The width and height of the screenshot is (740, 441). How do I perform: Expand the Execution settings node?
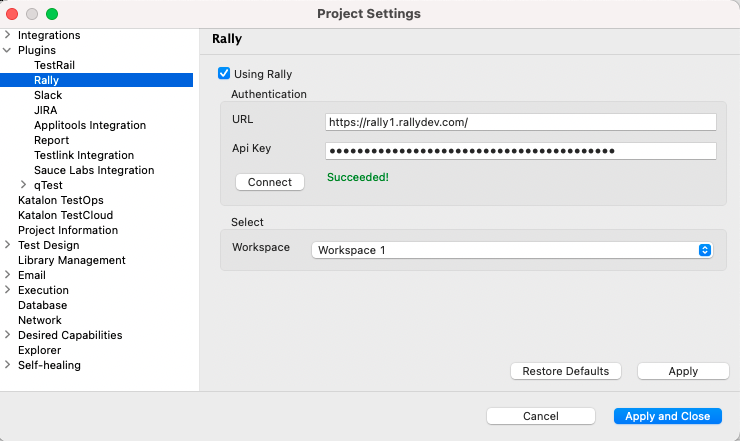click(8, 290)
